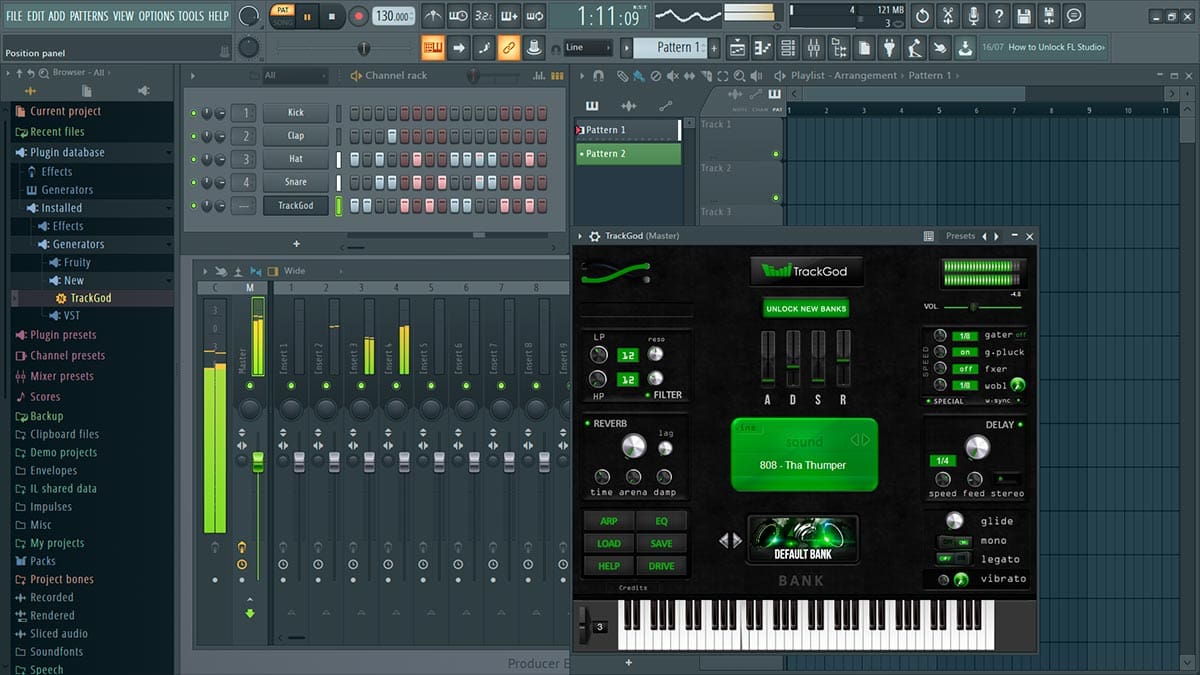The image size is (1200, 675).
Task: Click the Undo history circular arrow icon
Action: click(x=922, y=16)
